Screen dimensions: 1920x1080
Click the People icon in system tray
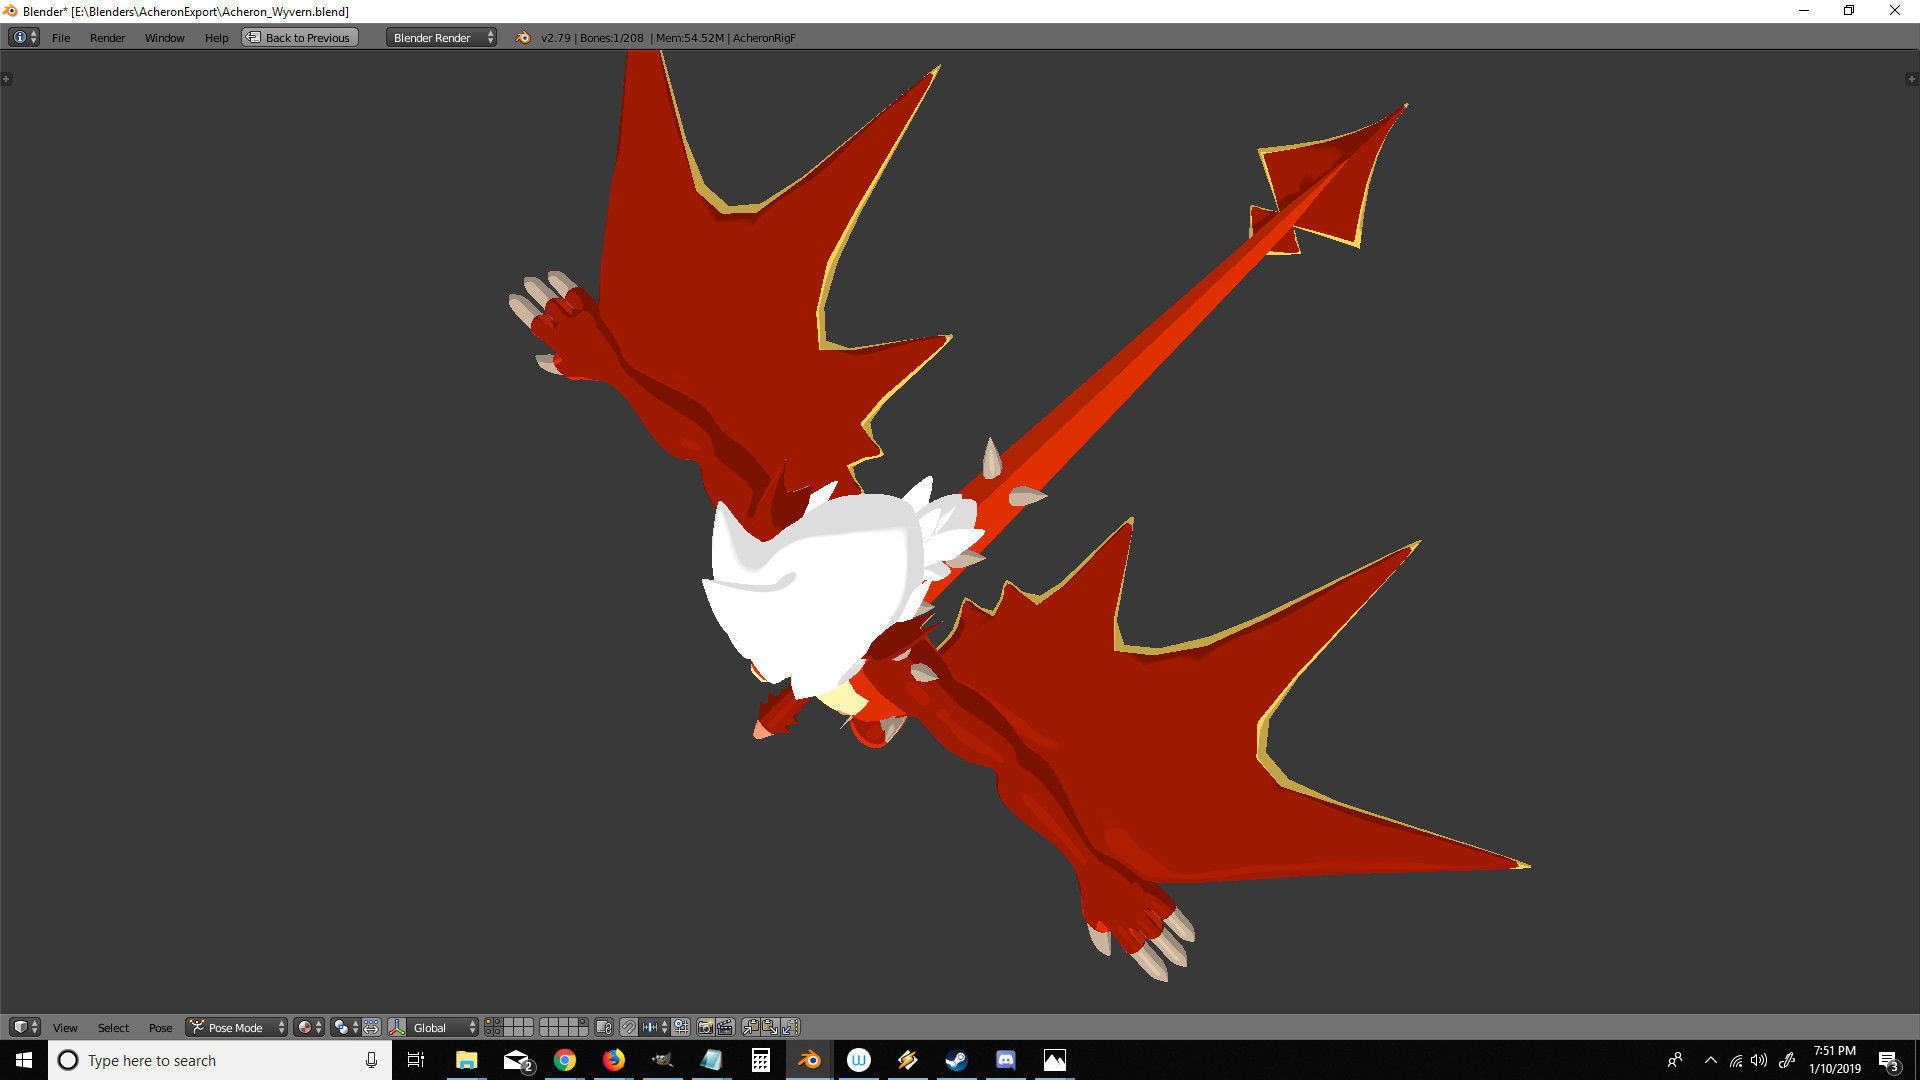[x=1675, y=1060]
